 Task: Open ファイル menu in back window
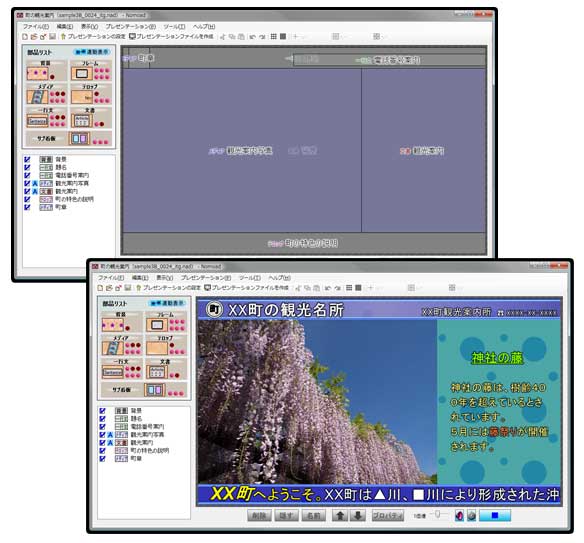pos(36,26)
